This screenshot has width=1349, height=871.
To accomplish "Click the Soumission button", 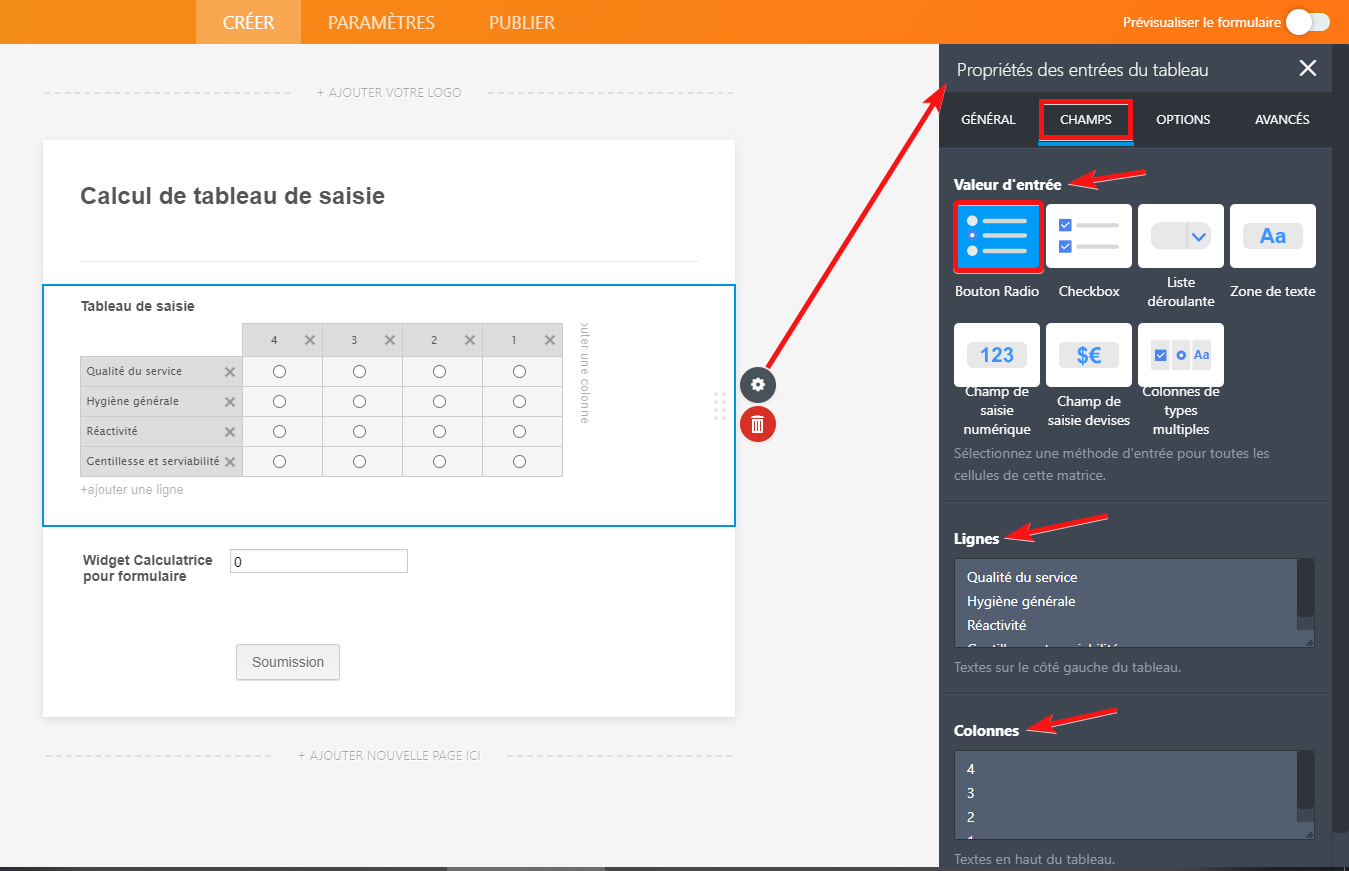I will [x=288, y=662].
